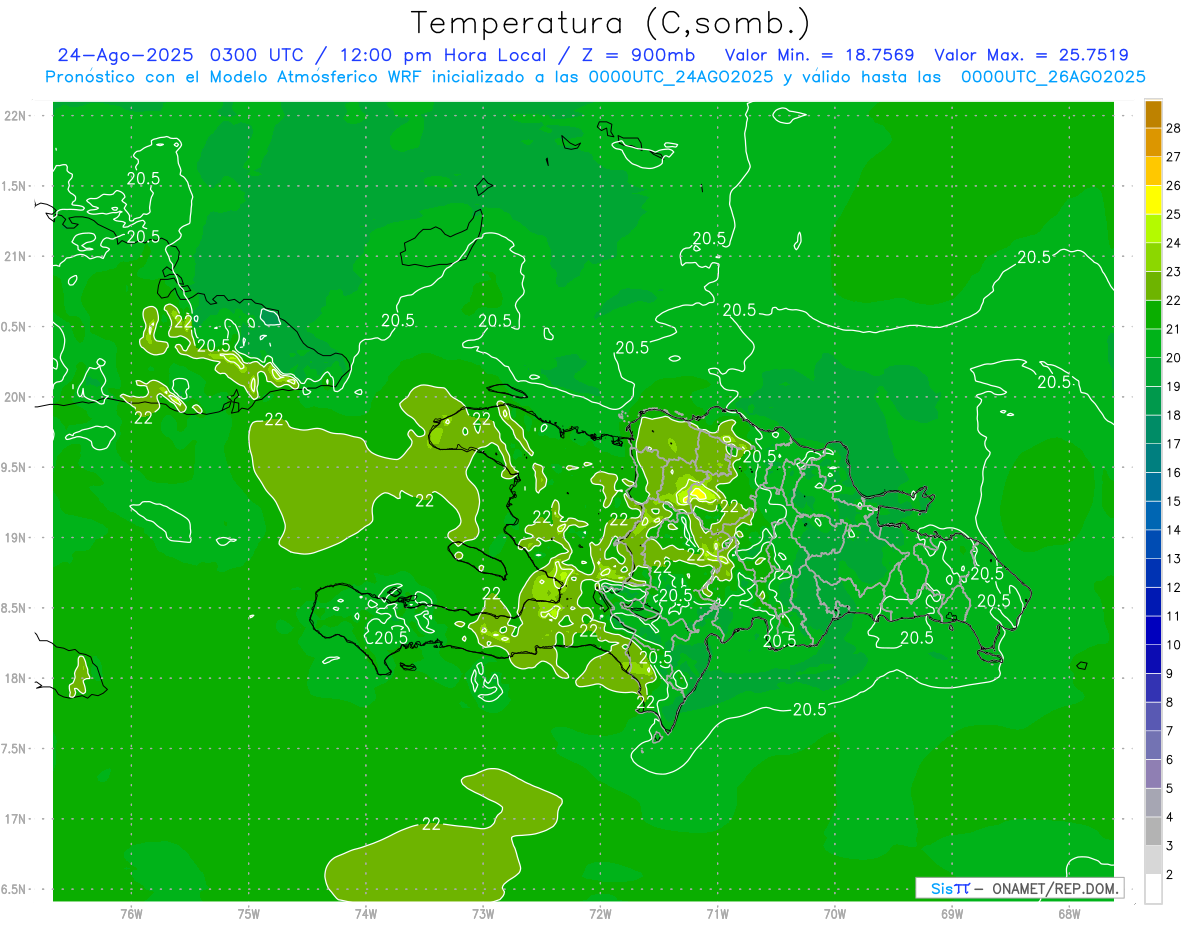1200x927 pixels.
Task: Select the lavender swatch between legend 5 and 6
Action: (x=1153, y=774)
